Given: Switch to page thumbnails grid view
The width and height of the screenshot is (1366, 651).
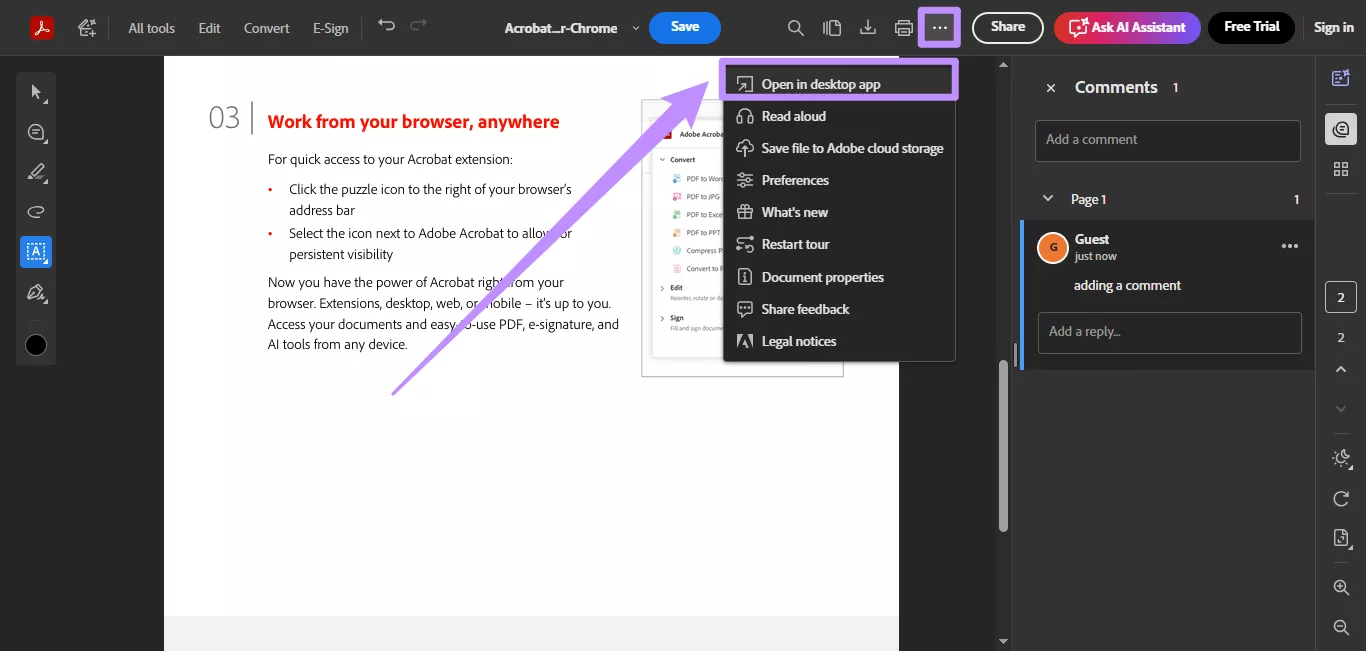Looking at the screenshot, I should (1340, 168).
